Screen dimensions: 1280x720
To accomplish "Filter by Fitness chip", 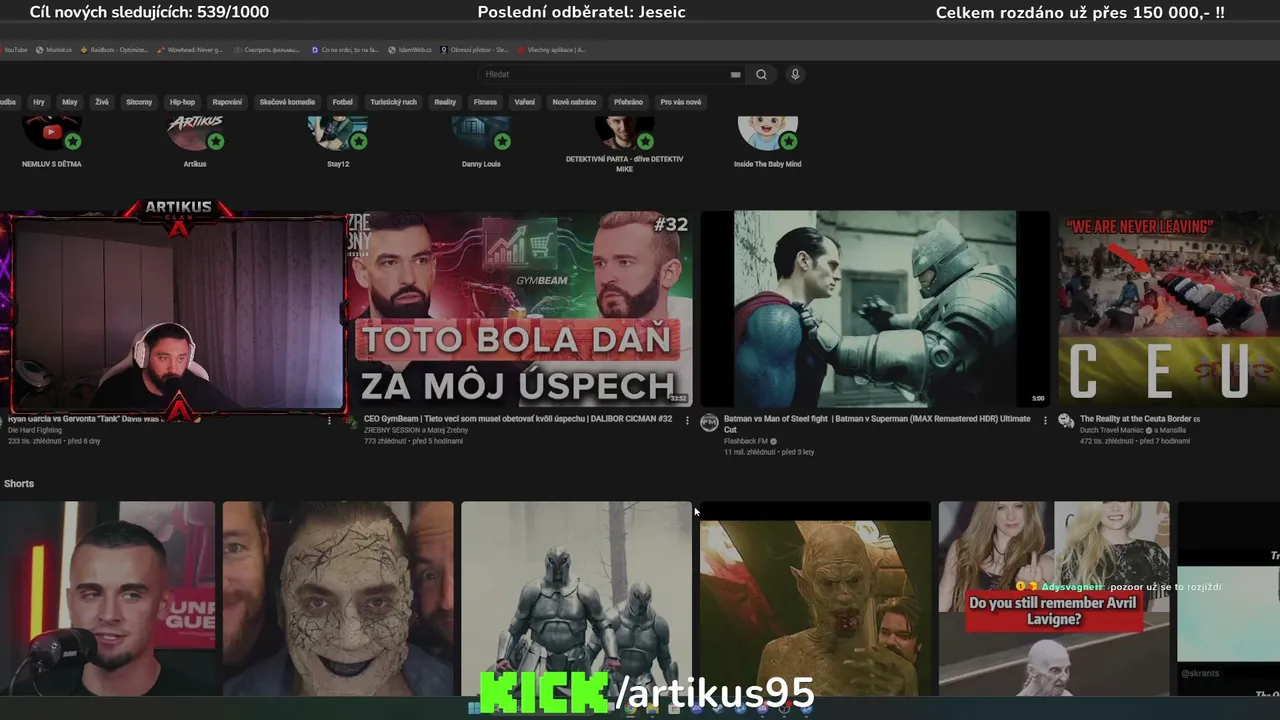I will pos(485,102).
